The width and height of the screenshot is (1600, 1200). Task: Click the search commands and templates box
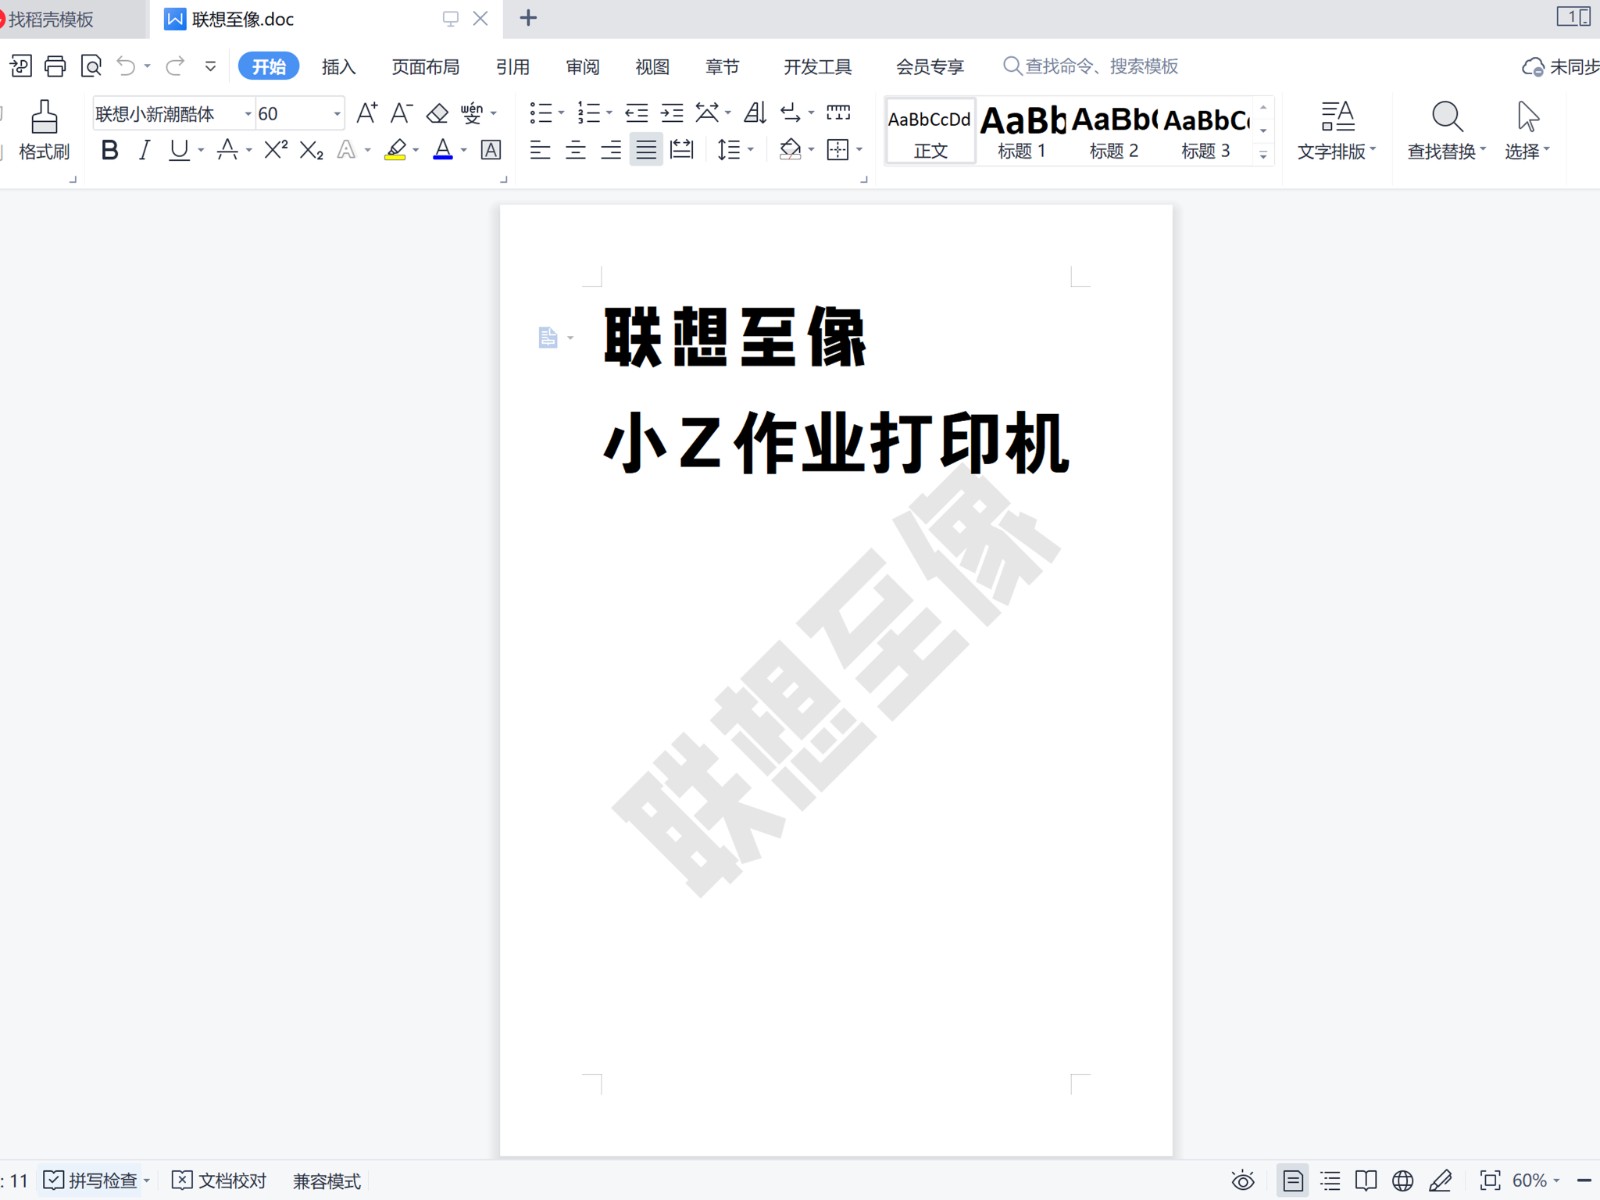[1091, 66]
